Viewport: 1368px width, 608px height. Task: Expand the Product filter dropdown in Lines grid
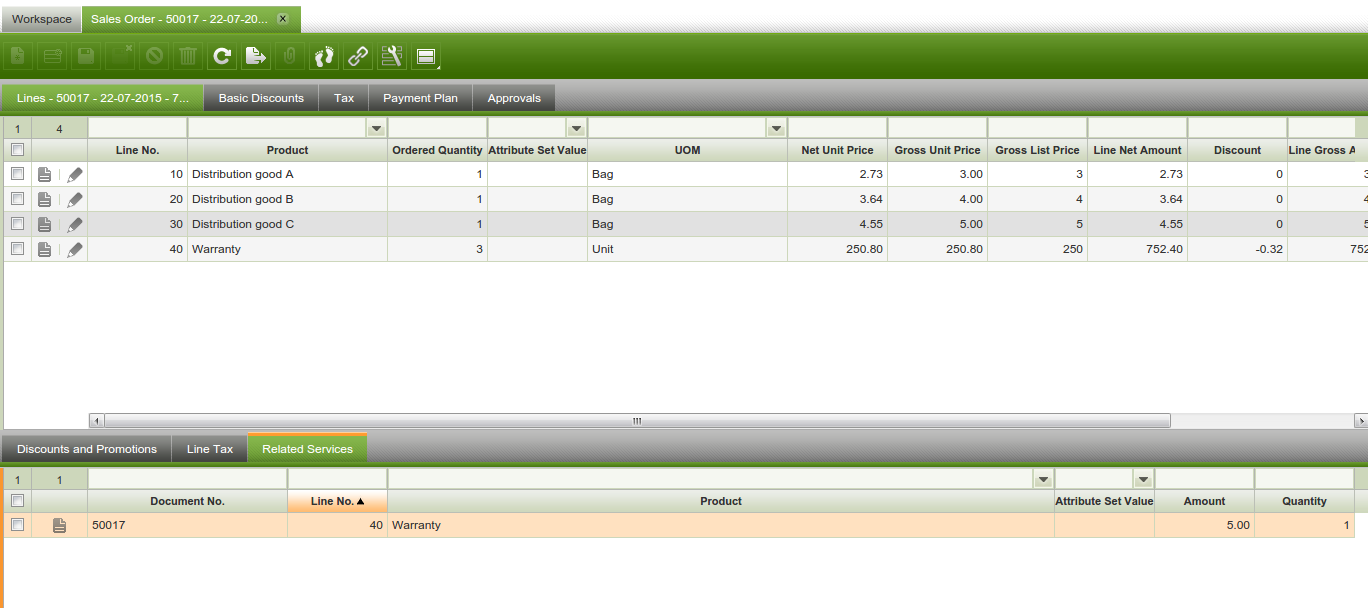(x=376, y=129)
